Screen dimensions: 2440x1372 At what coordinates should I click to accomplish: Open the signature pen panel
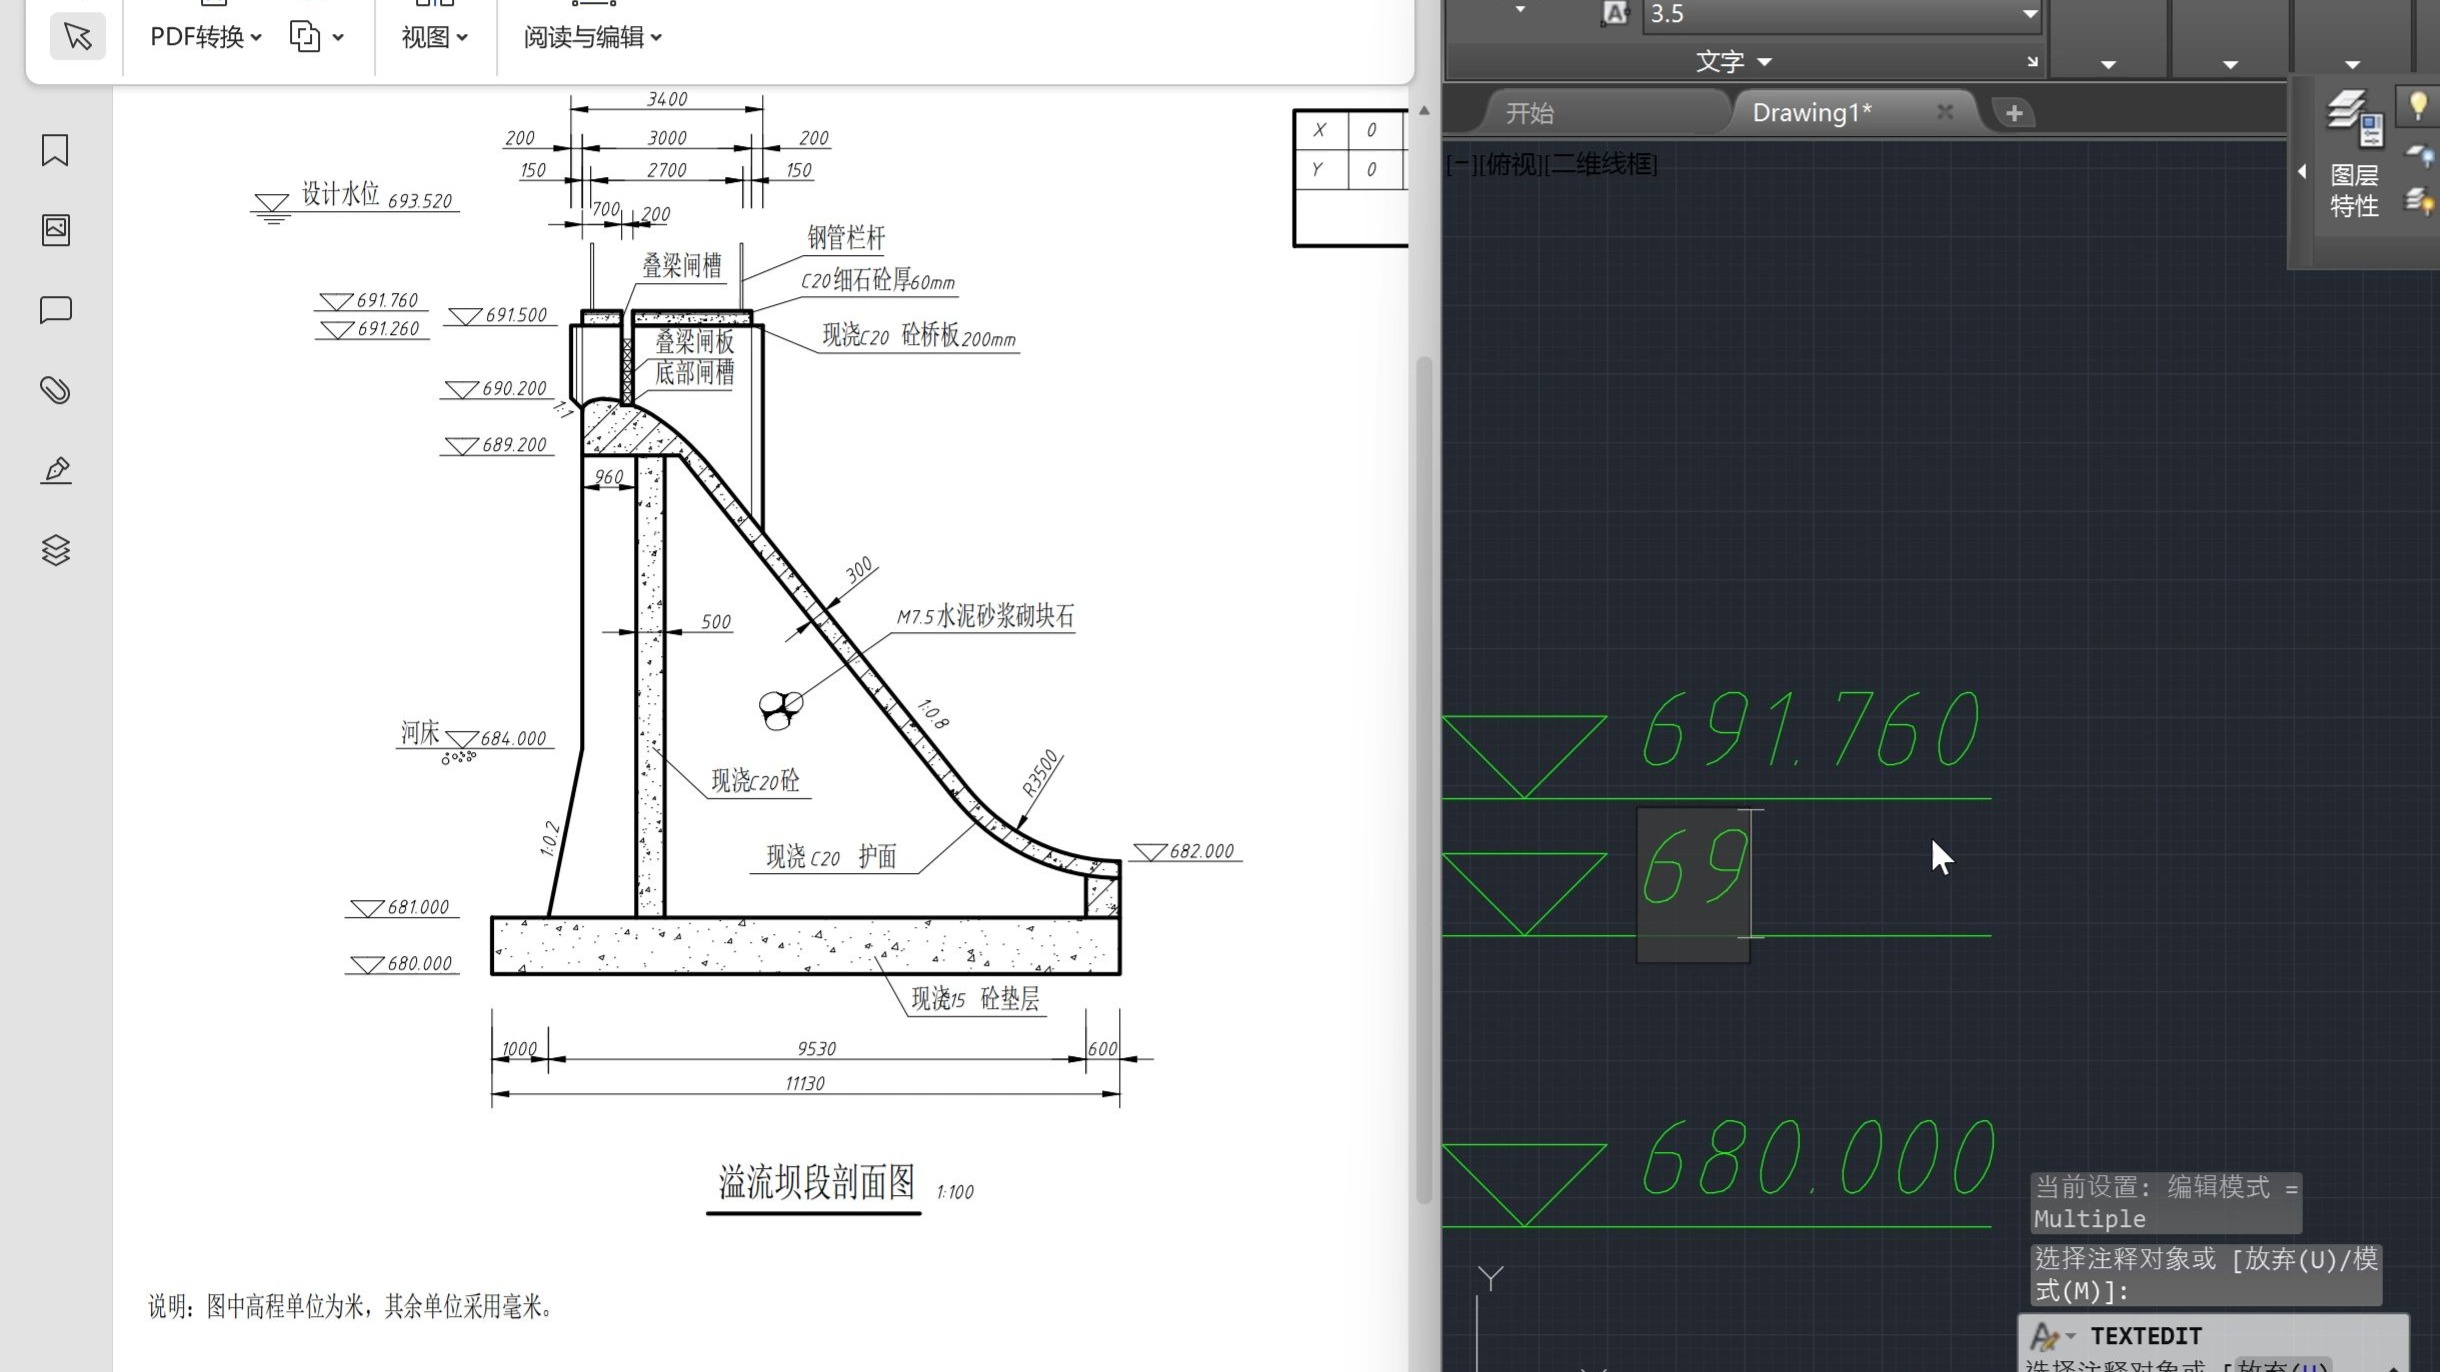pyautogui.click(x=55, y=470)
